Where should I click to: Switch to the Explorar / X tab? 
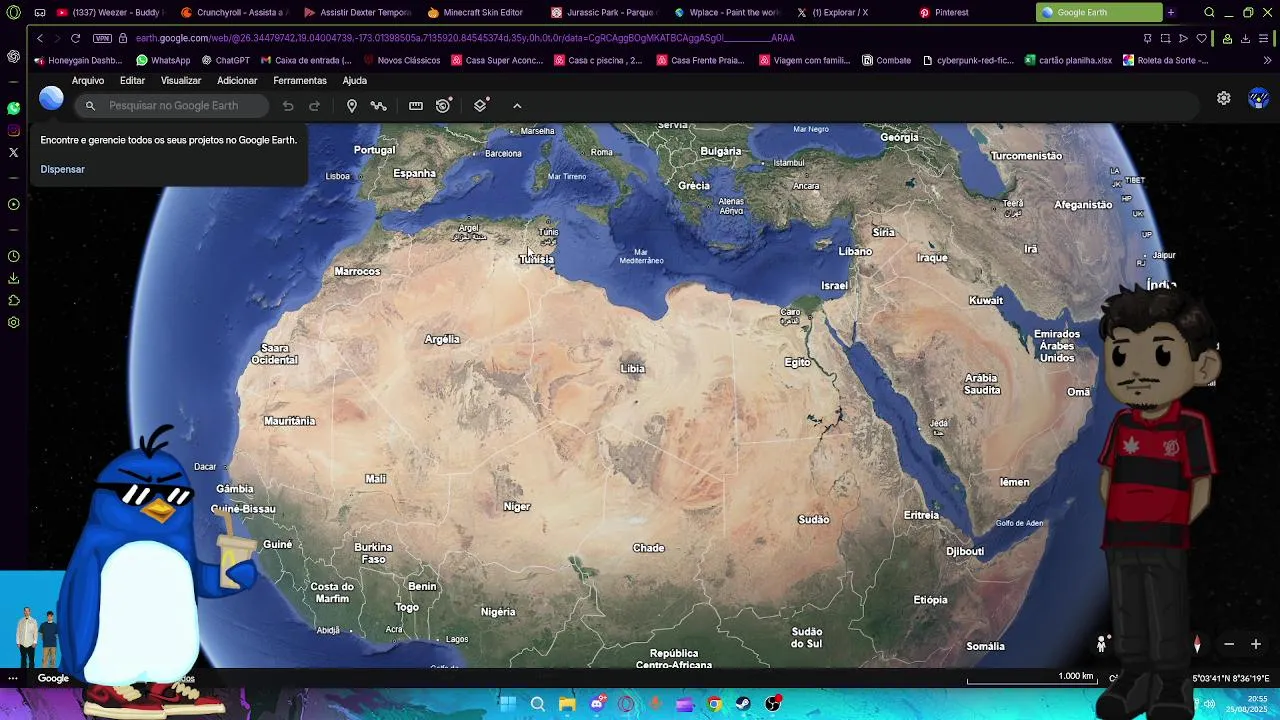tap(850, 12)
